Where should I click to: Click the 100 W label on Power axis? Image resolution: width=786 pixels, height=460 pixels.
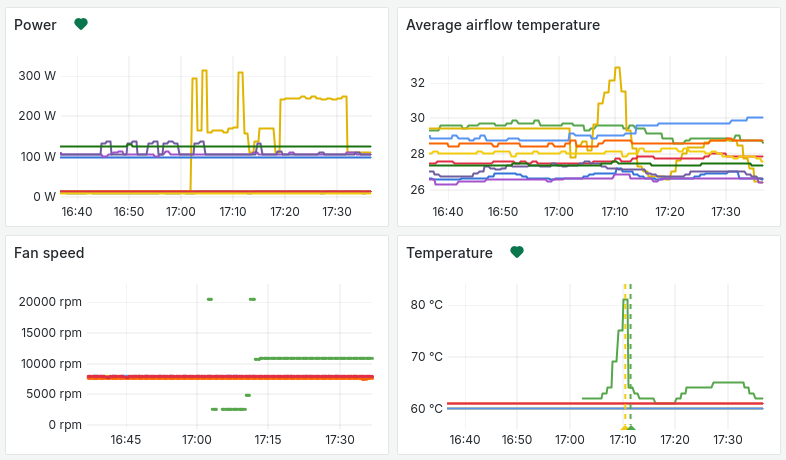point(37,157)
